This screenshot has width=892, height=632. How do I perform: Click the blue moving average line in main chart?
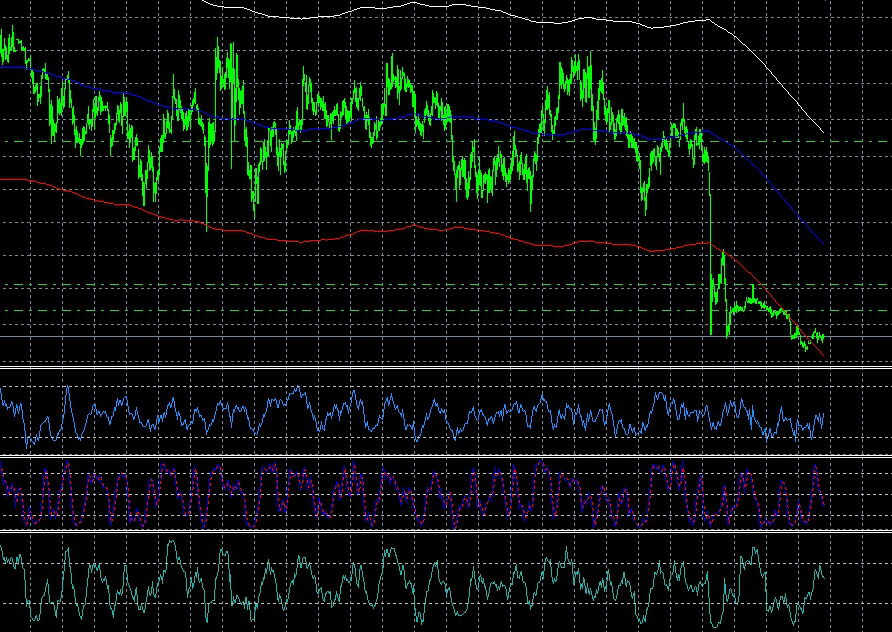[x=400, y=118]
